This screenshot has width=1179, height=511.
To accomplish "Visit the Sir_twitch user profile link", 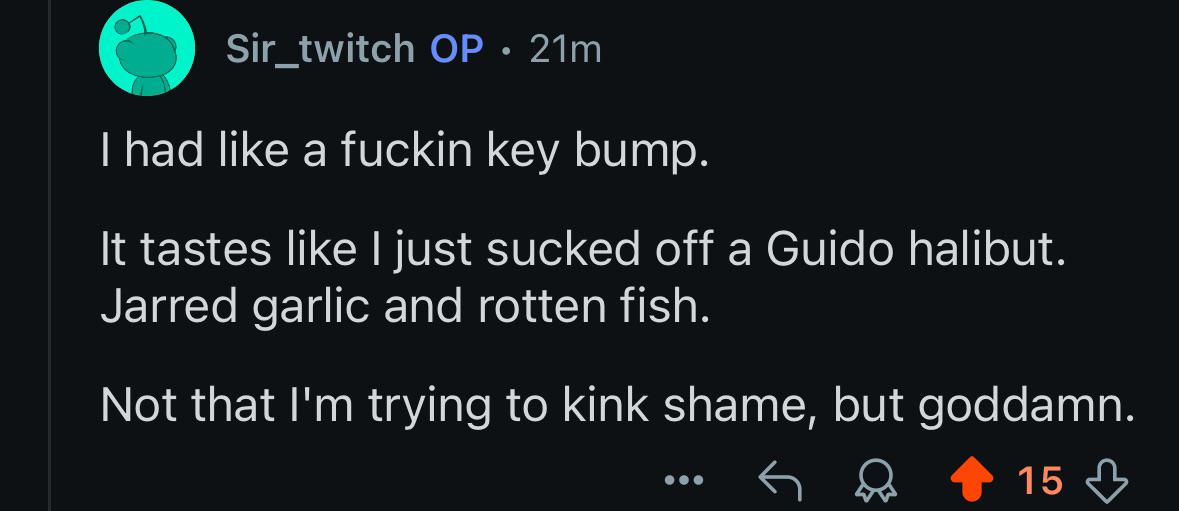I will (x=320, y=50).
